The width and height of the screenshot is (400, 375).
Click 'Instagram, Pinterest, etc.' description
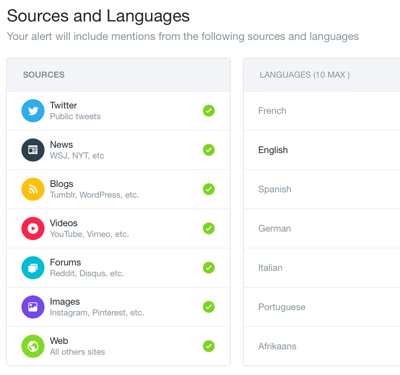(x=97, y=313)
